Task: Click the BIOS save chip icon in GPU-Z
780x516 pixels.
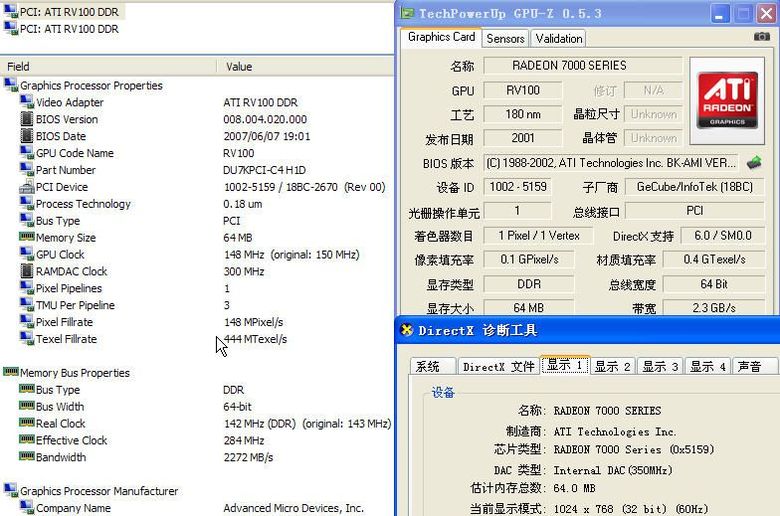Action: click(x=754, y=162)
